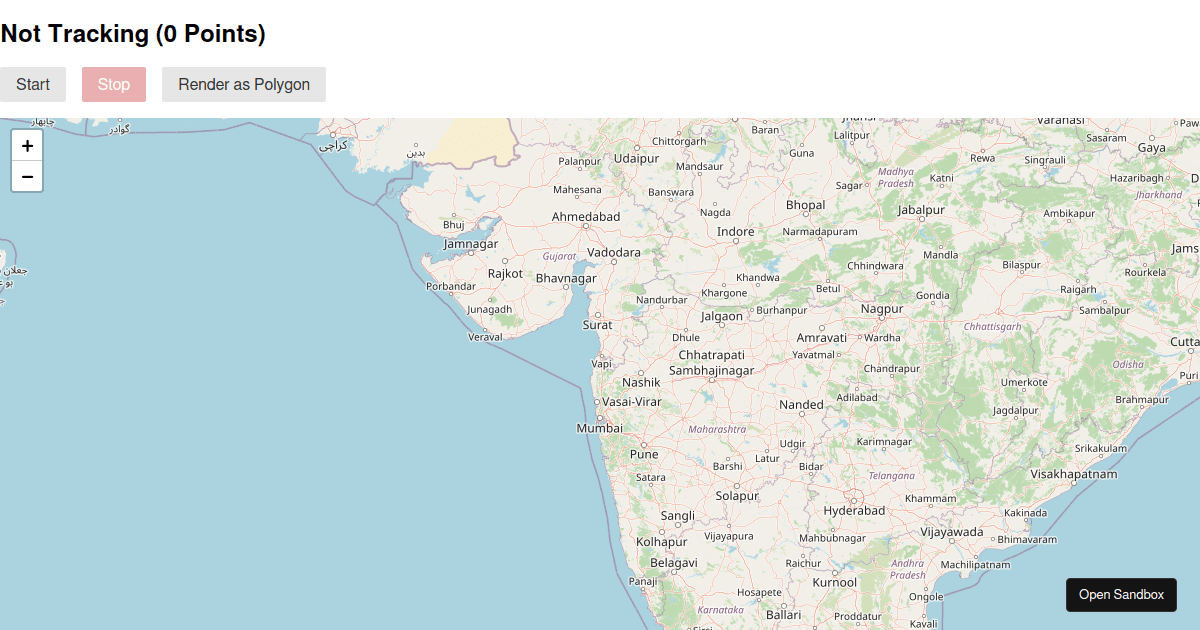
Task: Click the Render as Polygon button
Action: pyautogui.click(x=244, y=85)
